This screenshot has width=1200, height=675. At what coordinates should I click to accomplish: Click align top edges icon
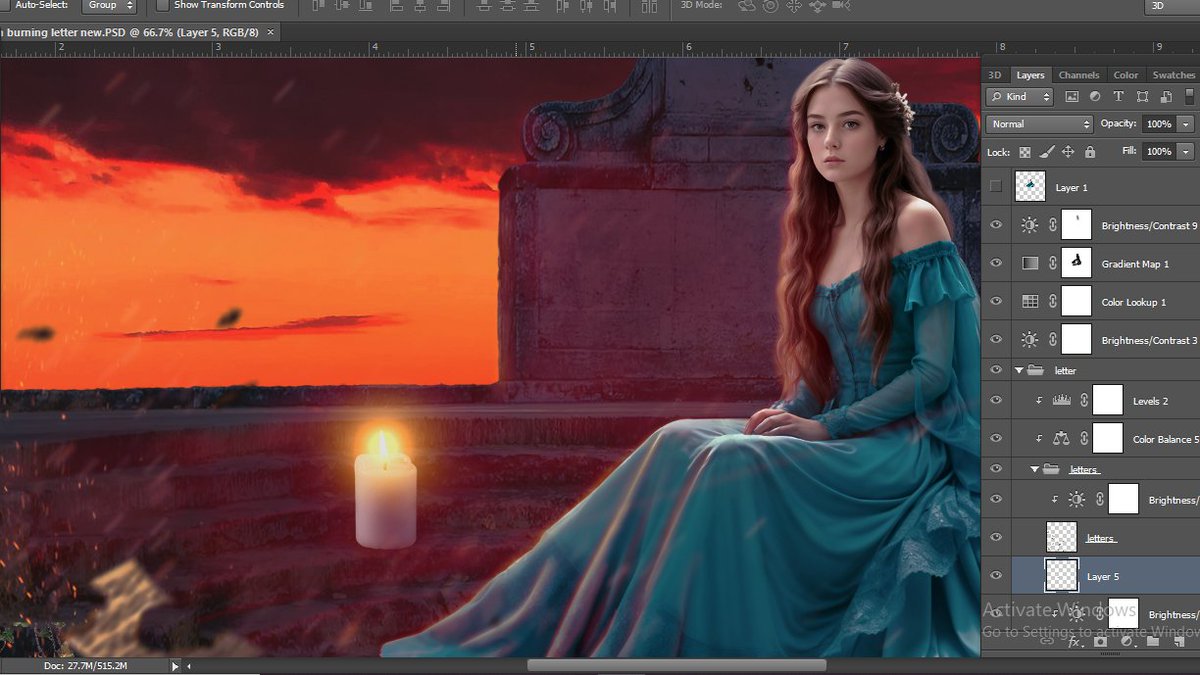(x=319, y=6)
